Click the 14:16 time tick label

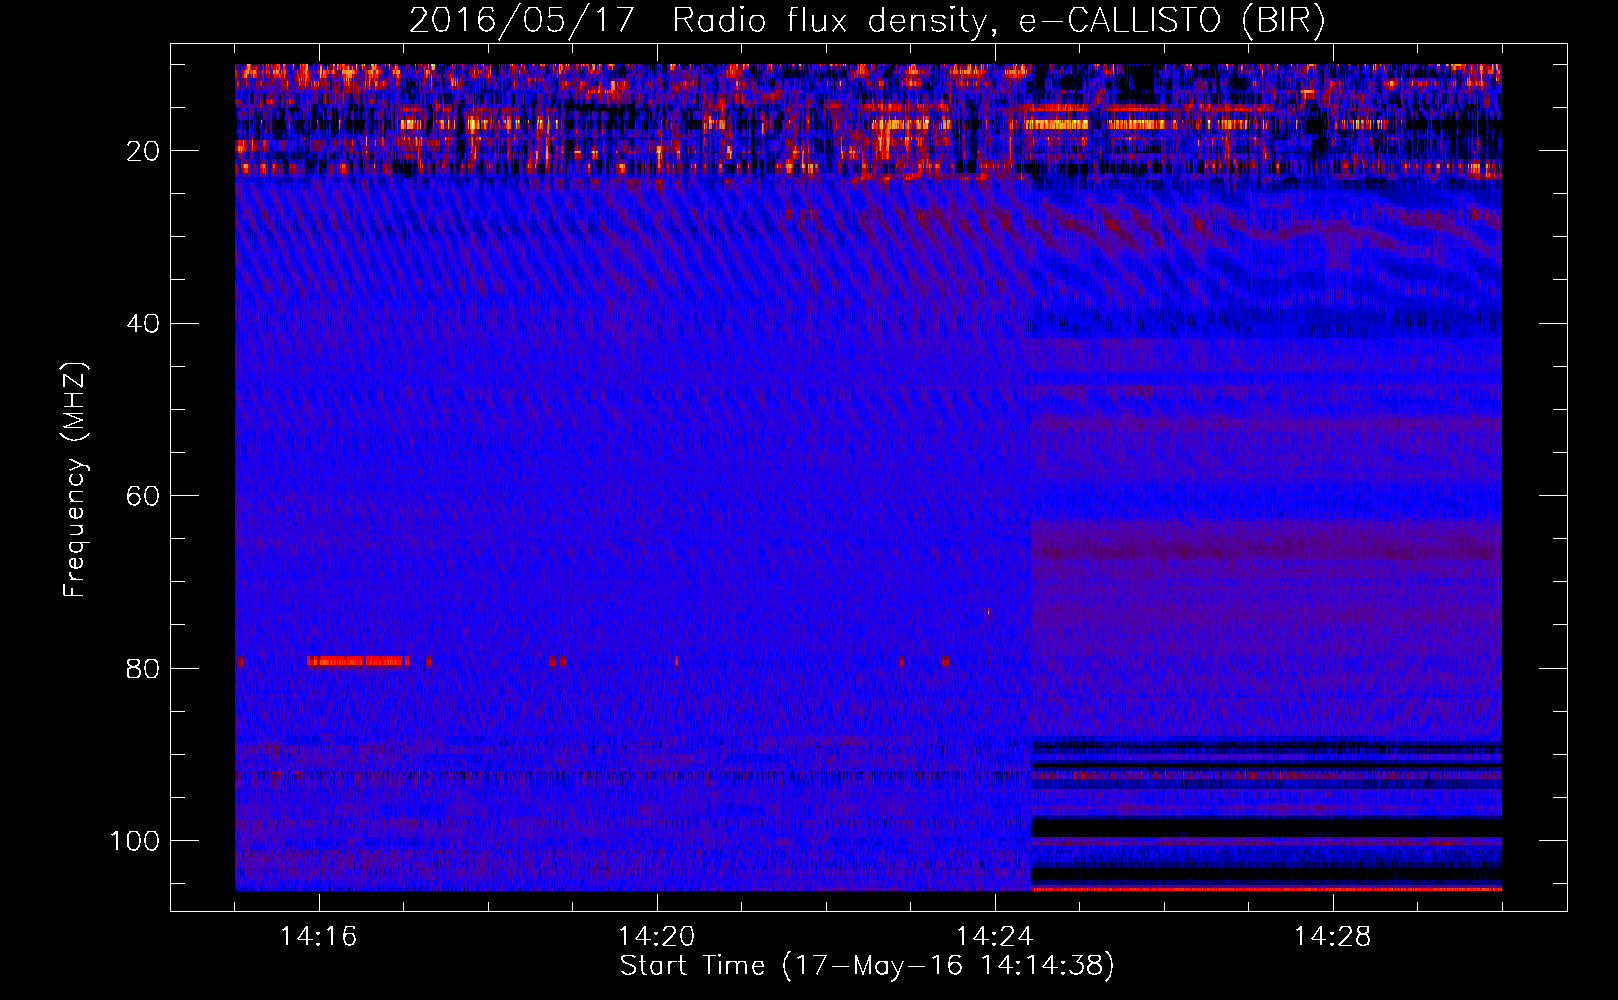point(319,937)
